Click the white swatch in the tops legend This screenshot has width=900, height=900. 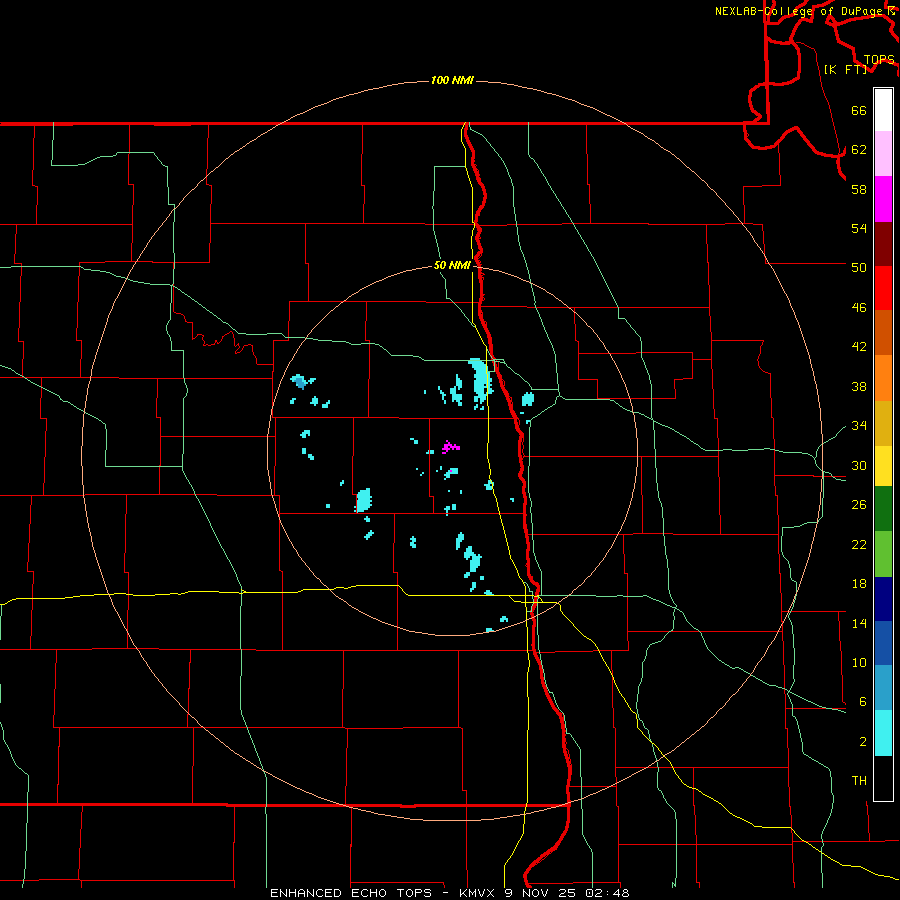pos(883,110)
